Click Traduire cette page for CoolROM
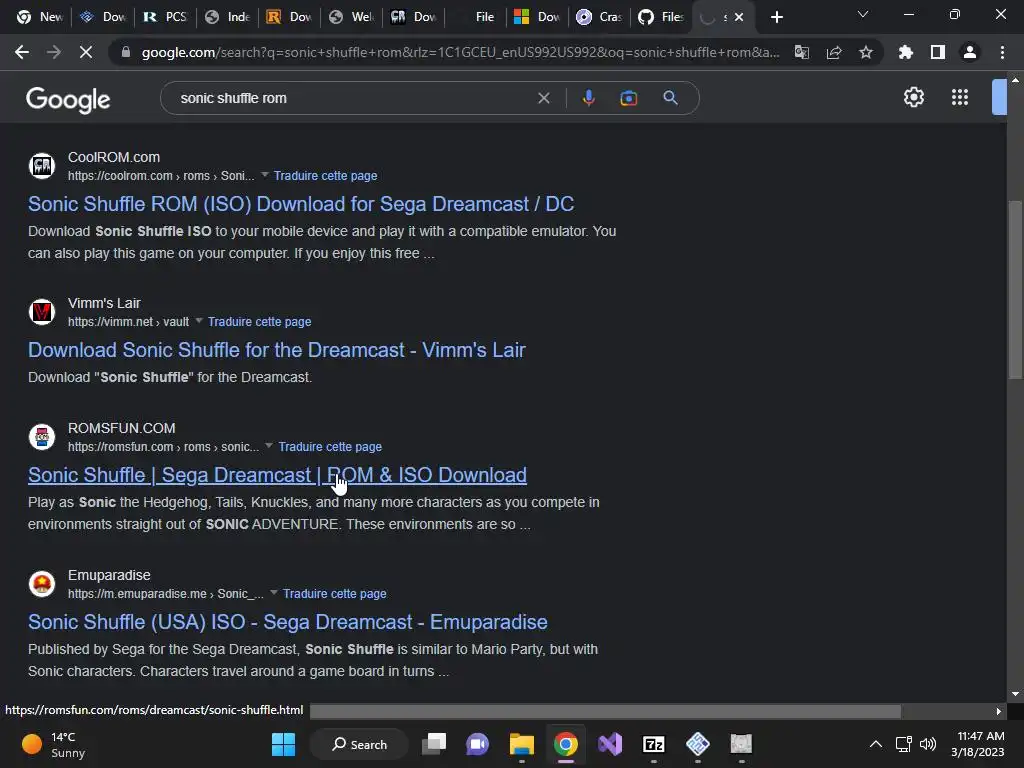This screenshot has height=768, width=1024. click(x=325, y=176)
